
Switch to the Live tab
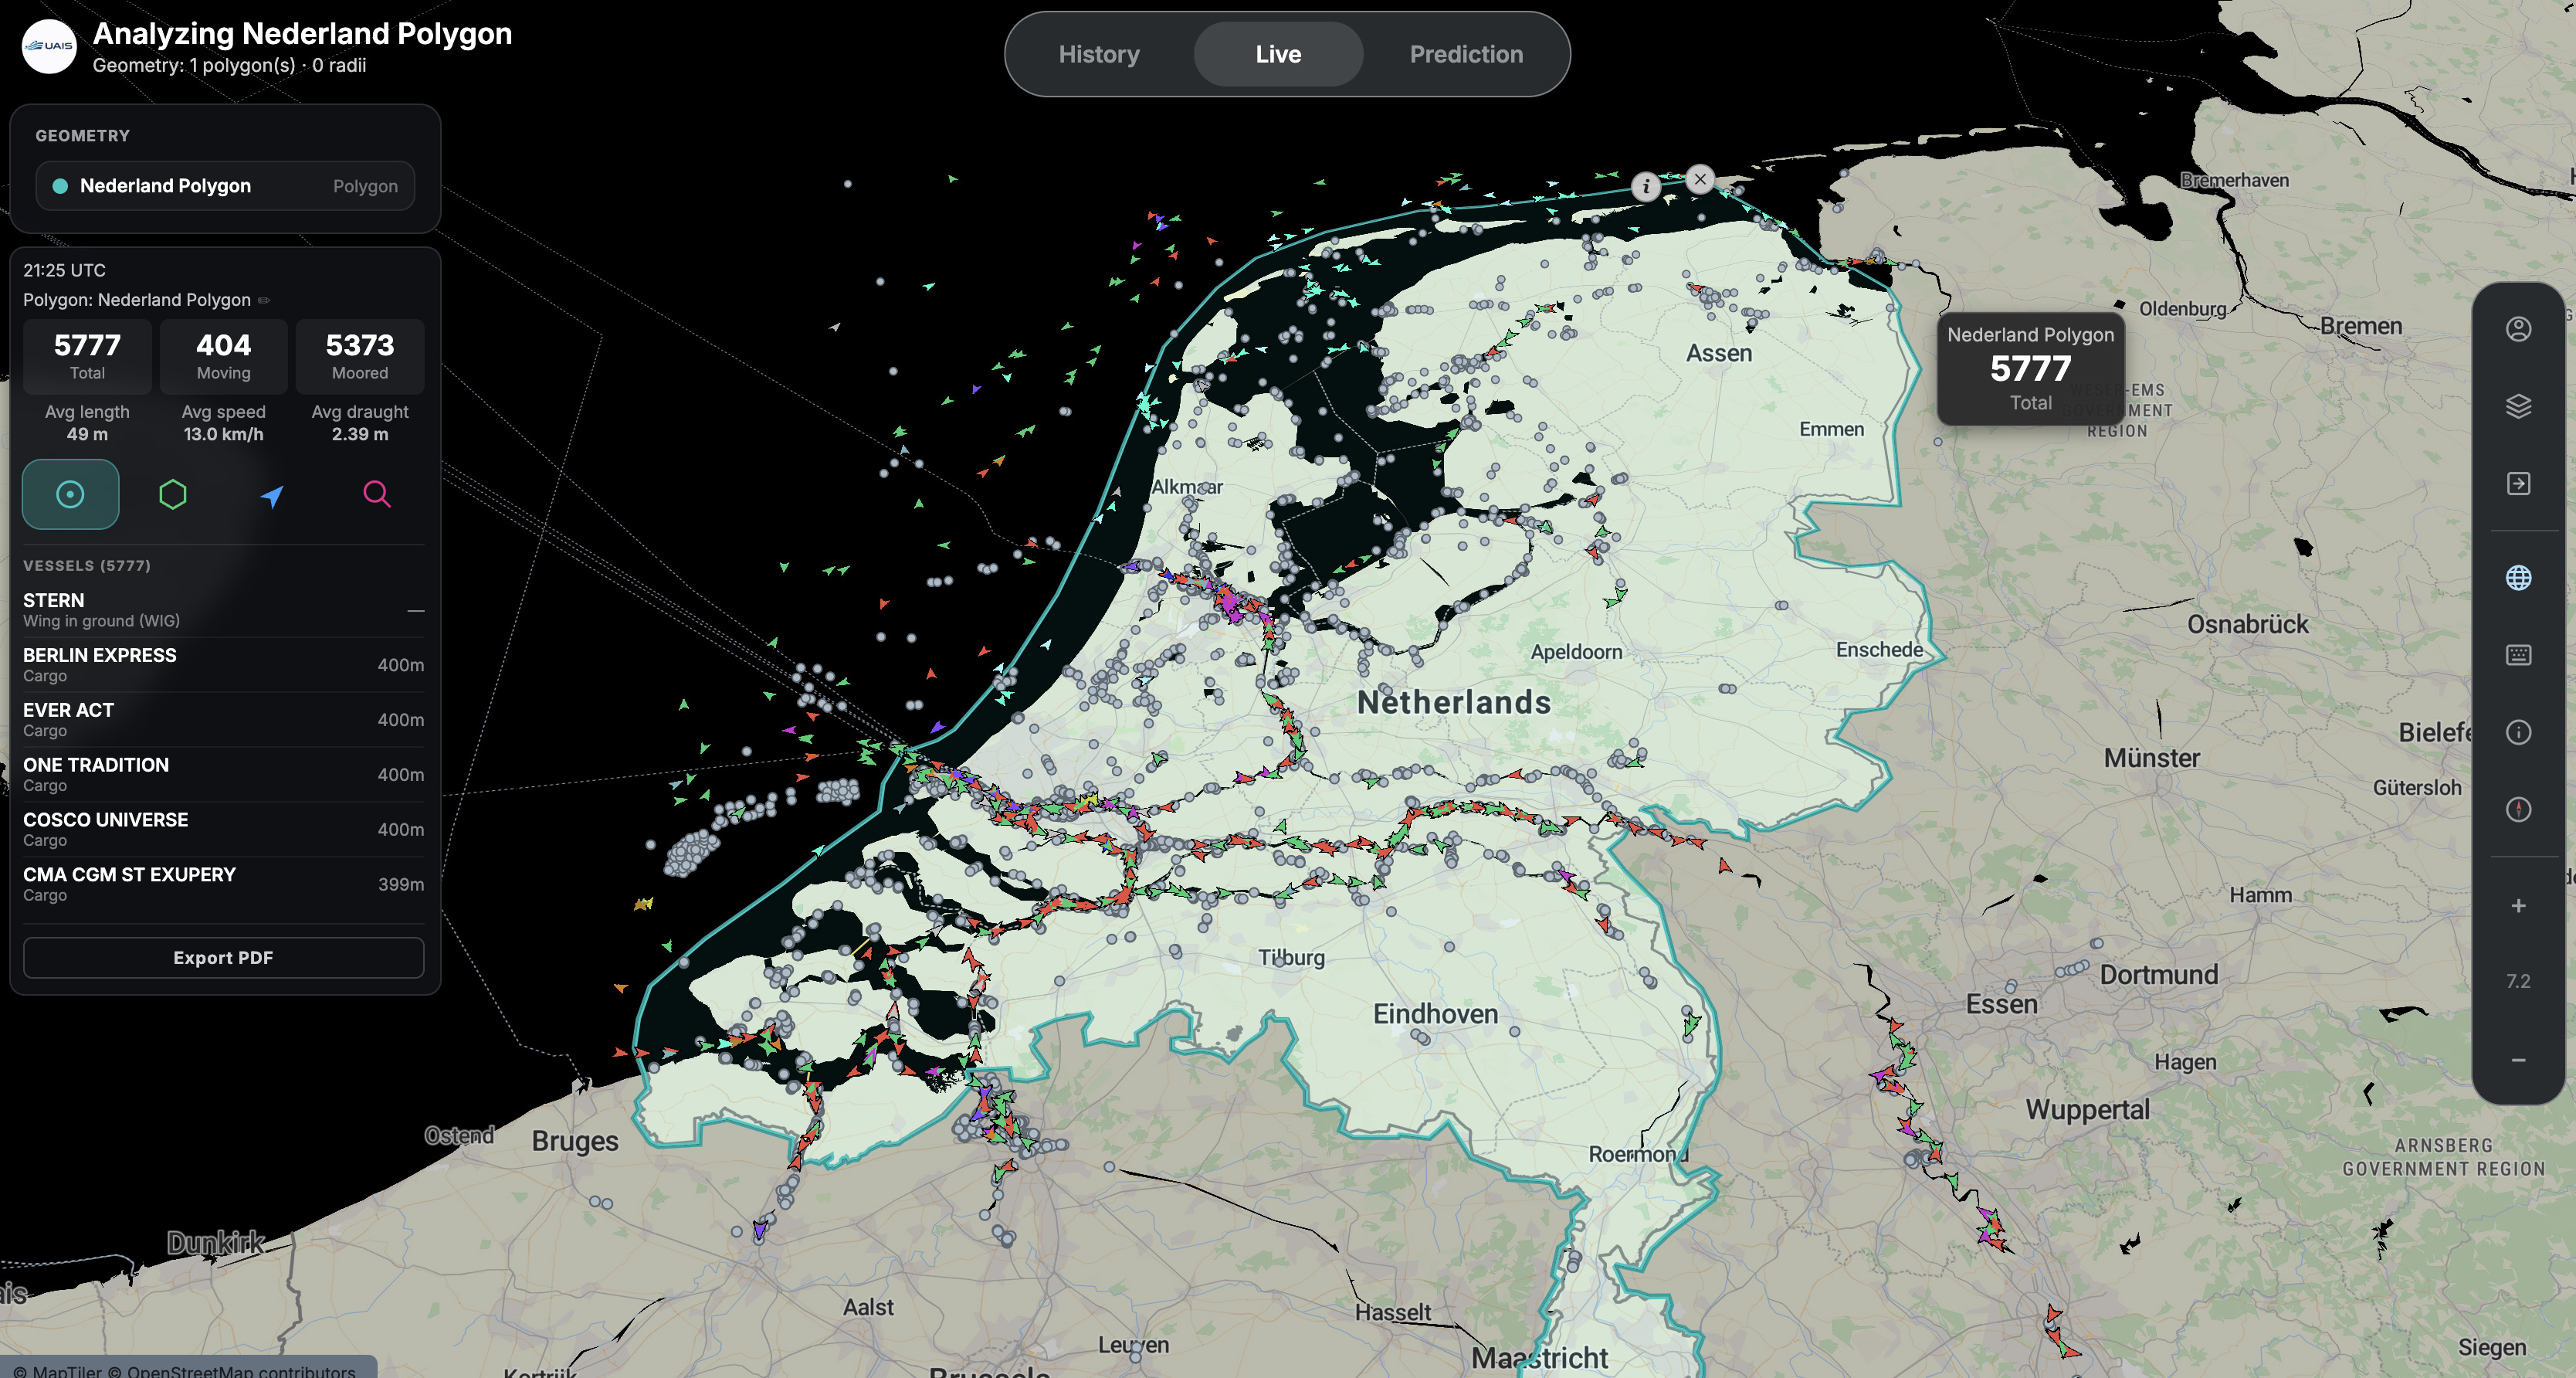1278,54
